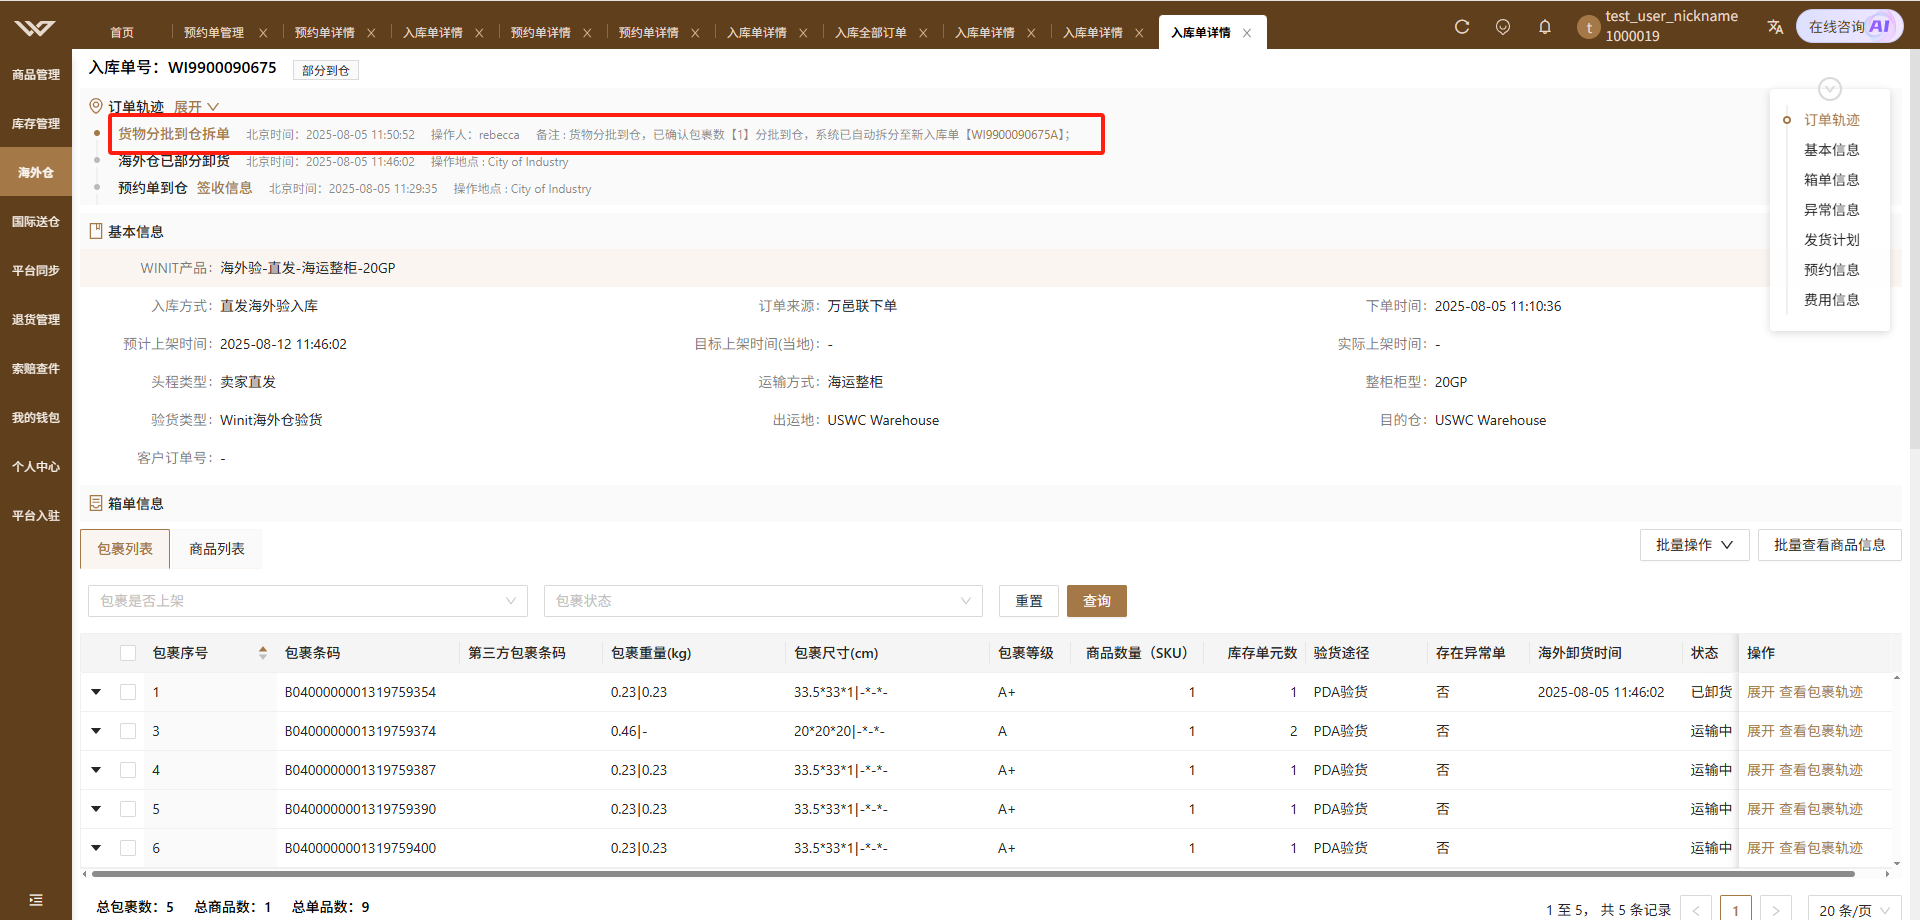The width and height of the screenshot is (1920, 920).
Task: Open 个人中心 in the sidebar
Action: (x=36, y=467)
